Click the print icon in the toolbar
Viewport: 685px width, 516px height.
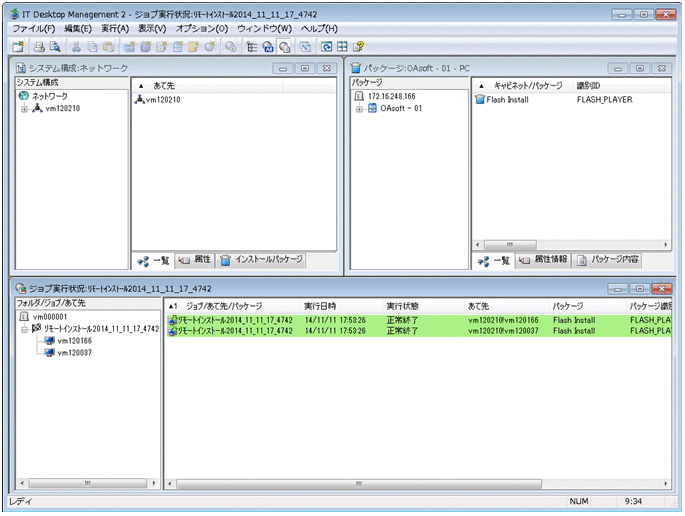[39, 47]
